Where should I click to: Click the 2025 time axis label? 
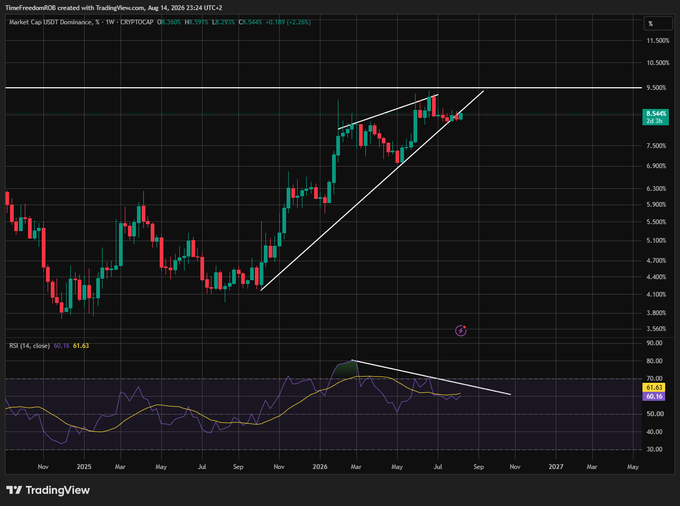84,467
